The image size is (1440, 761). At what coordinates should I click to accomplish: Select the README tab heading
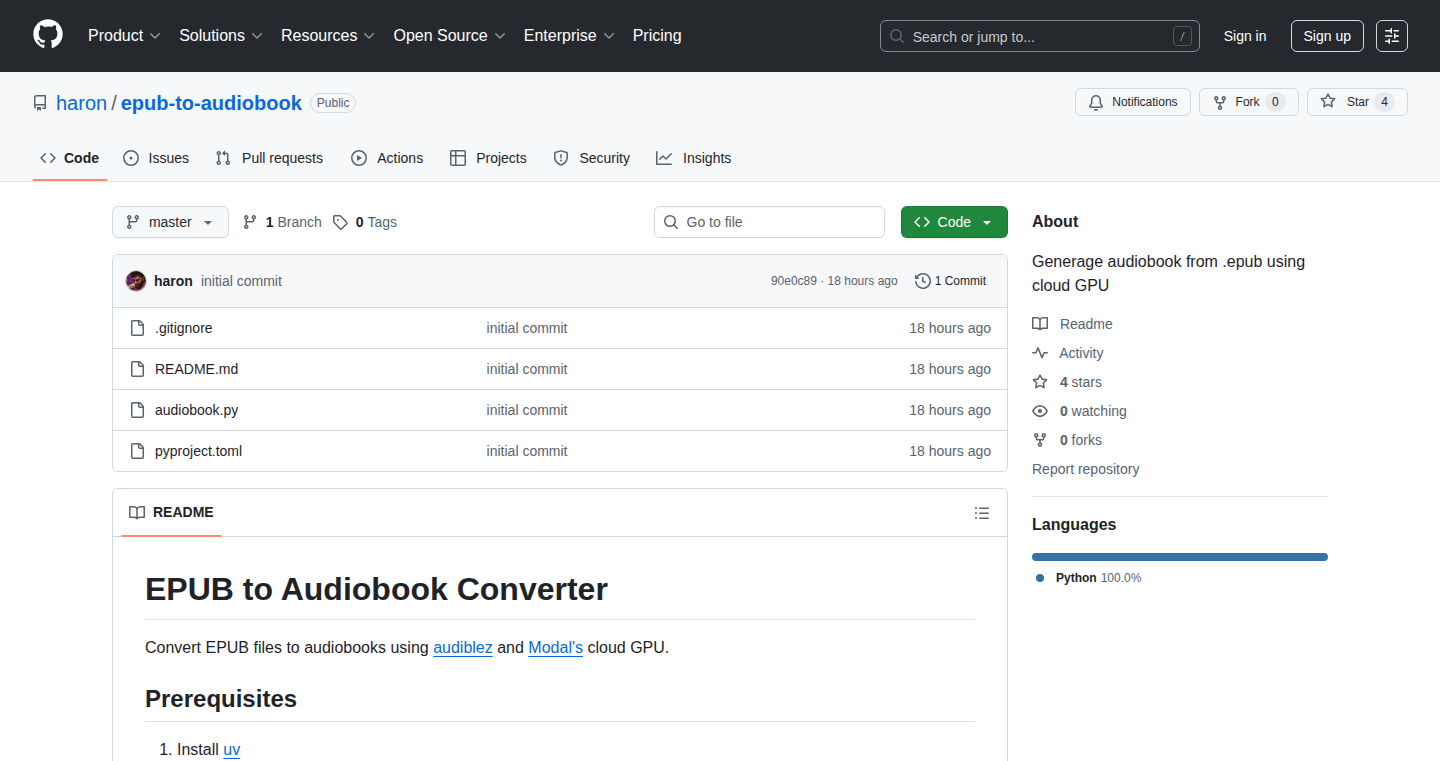pyautogui.click(x=171, y=512)
